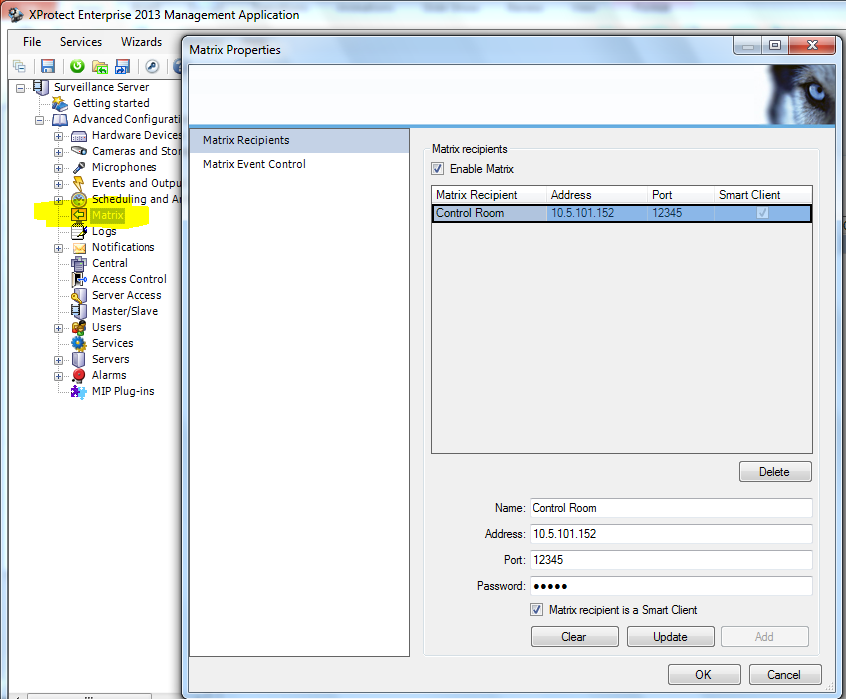Click the Getting started icon
The height and width of the screenshot is (699, 846).
[60, 103]
